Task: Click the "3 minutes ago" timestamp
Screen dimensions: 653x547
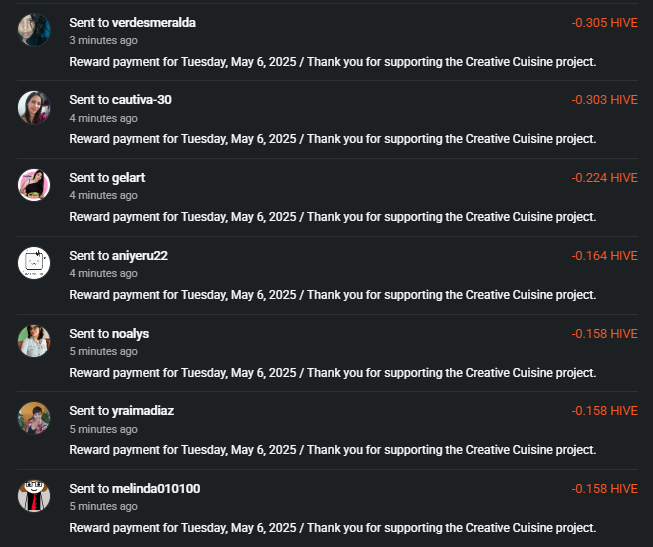Action: pyautogui.click(x=103, y=40)
